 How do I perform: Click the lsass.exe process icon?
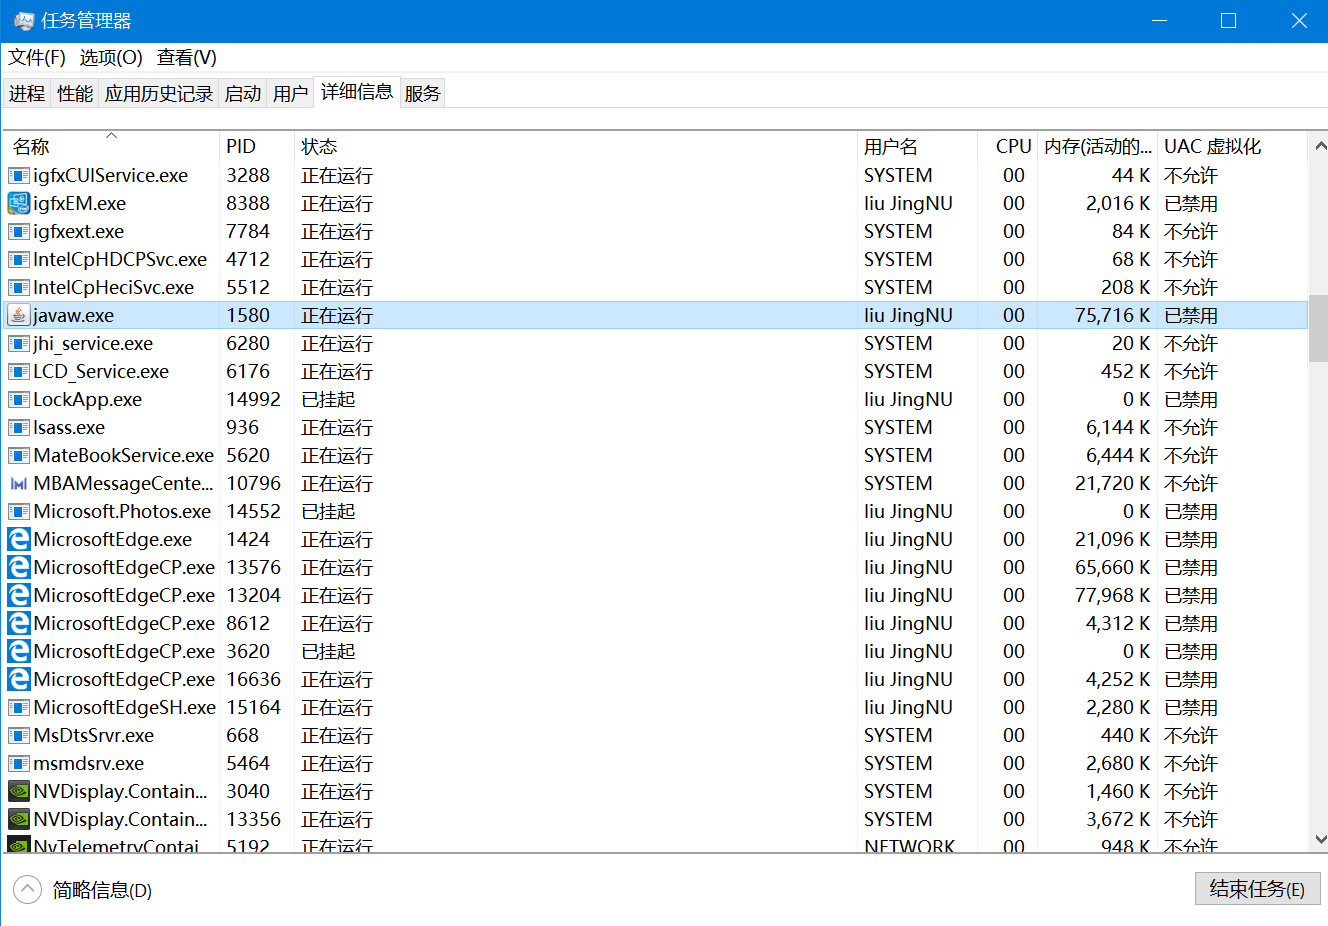tap(18, 428)
